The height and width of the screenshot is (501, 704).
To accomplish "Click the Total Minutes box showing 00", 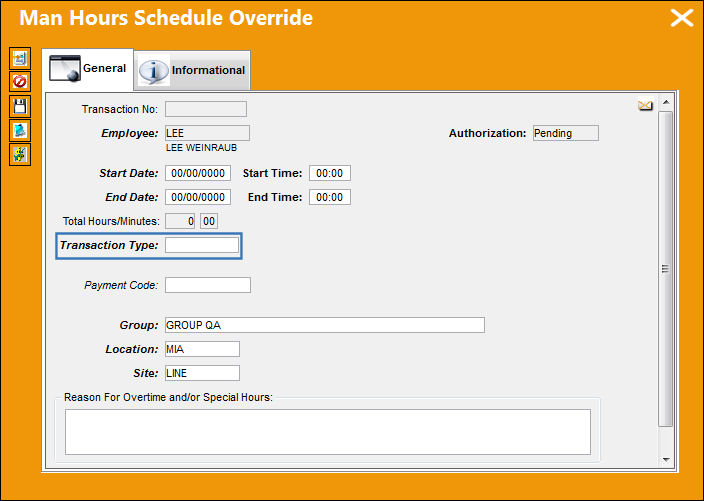I will (209, 221).
